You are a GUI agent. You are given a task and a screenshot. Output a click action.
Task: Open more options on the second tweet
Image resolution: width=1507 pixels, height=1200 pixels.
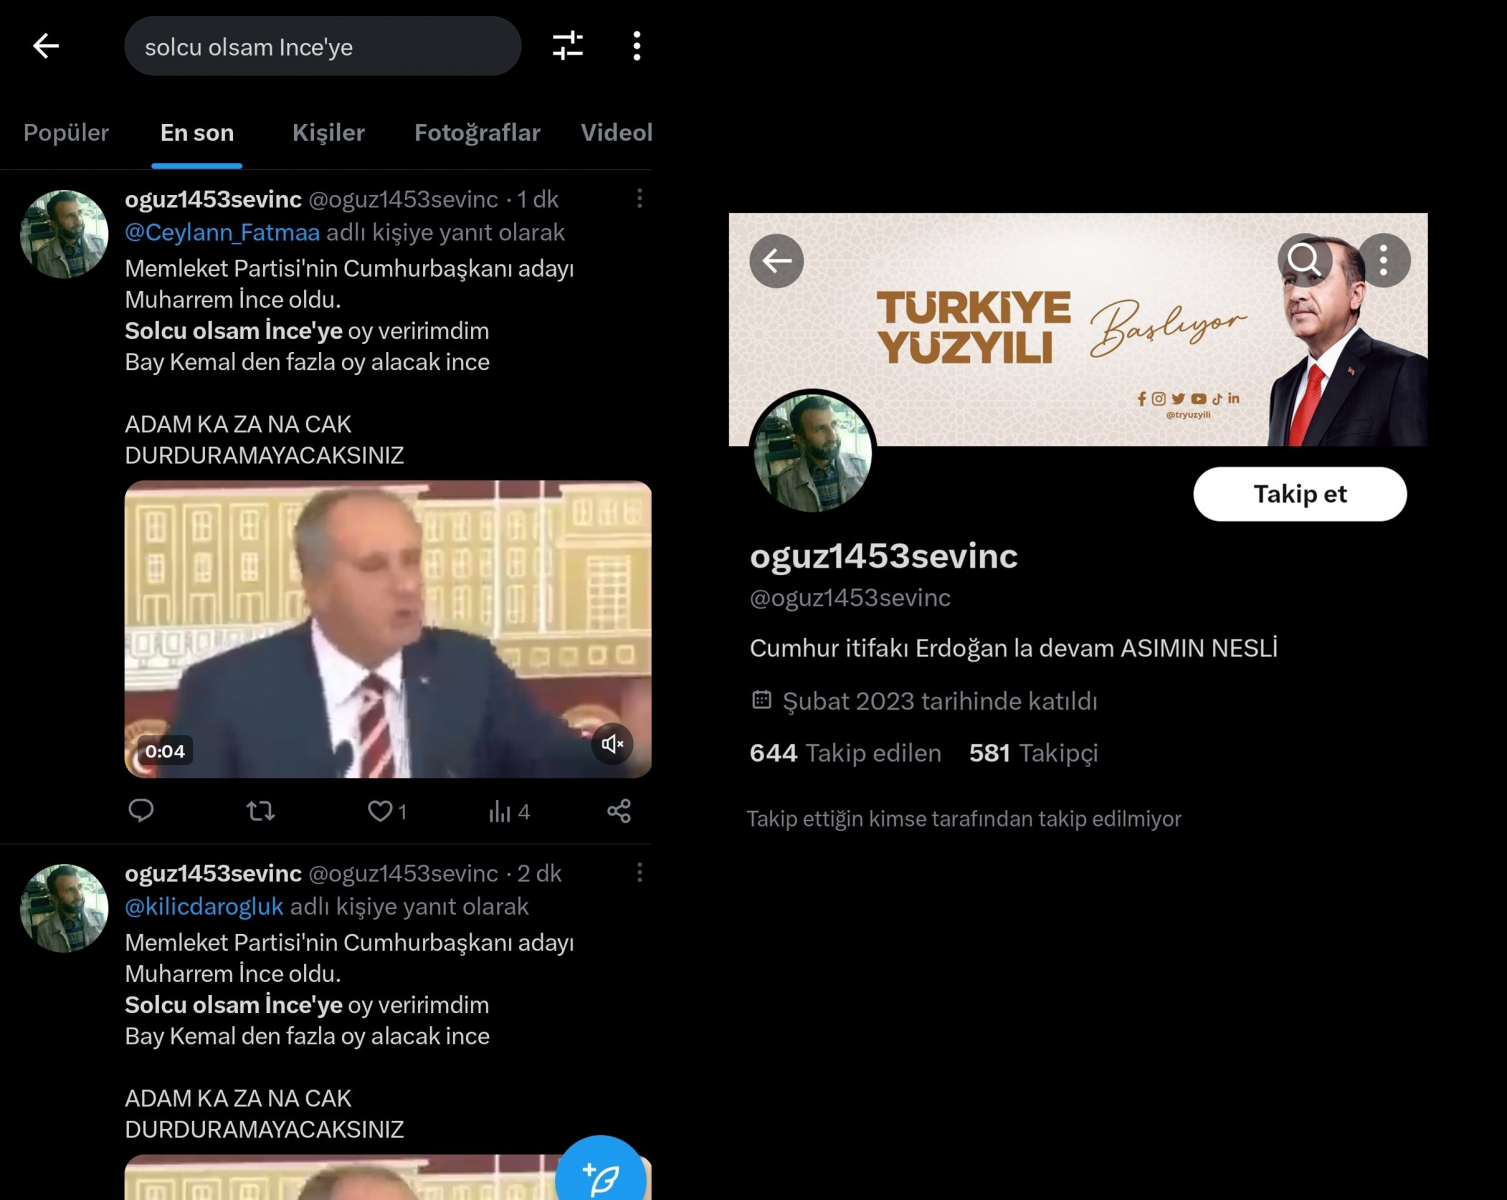[640, 873]
